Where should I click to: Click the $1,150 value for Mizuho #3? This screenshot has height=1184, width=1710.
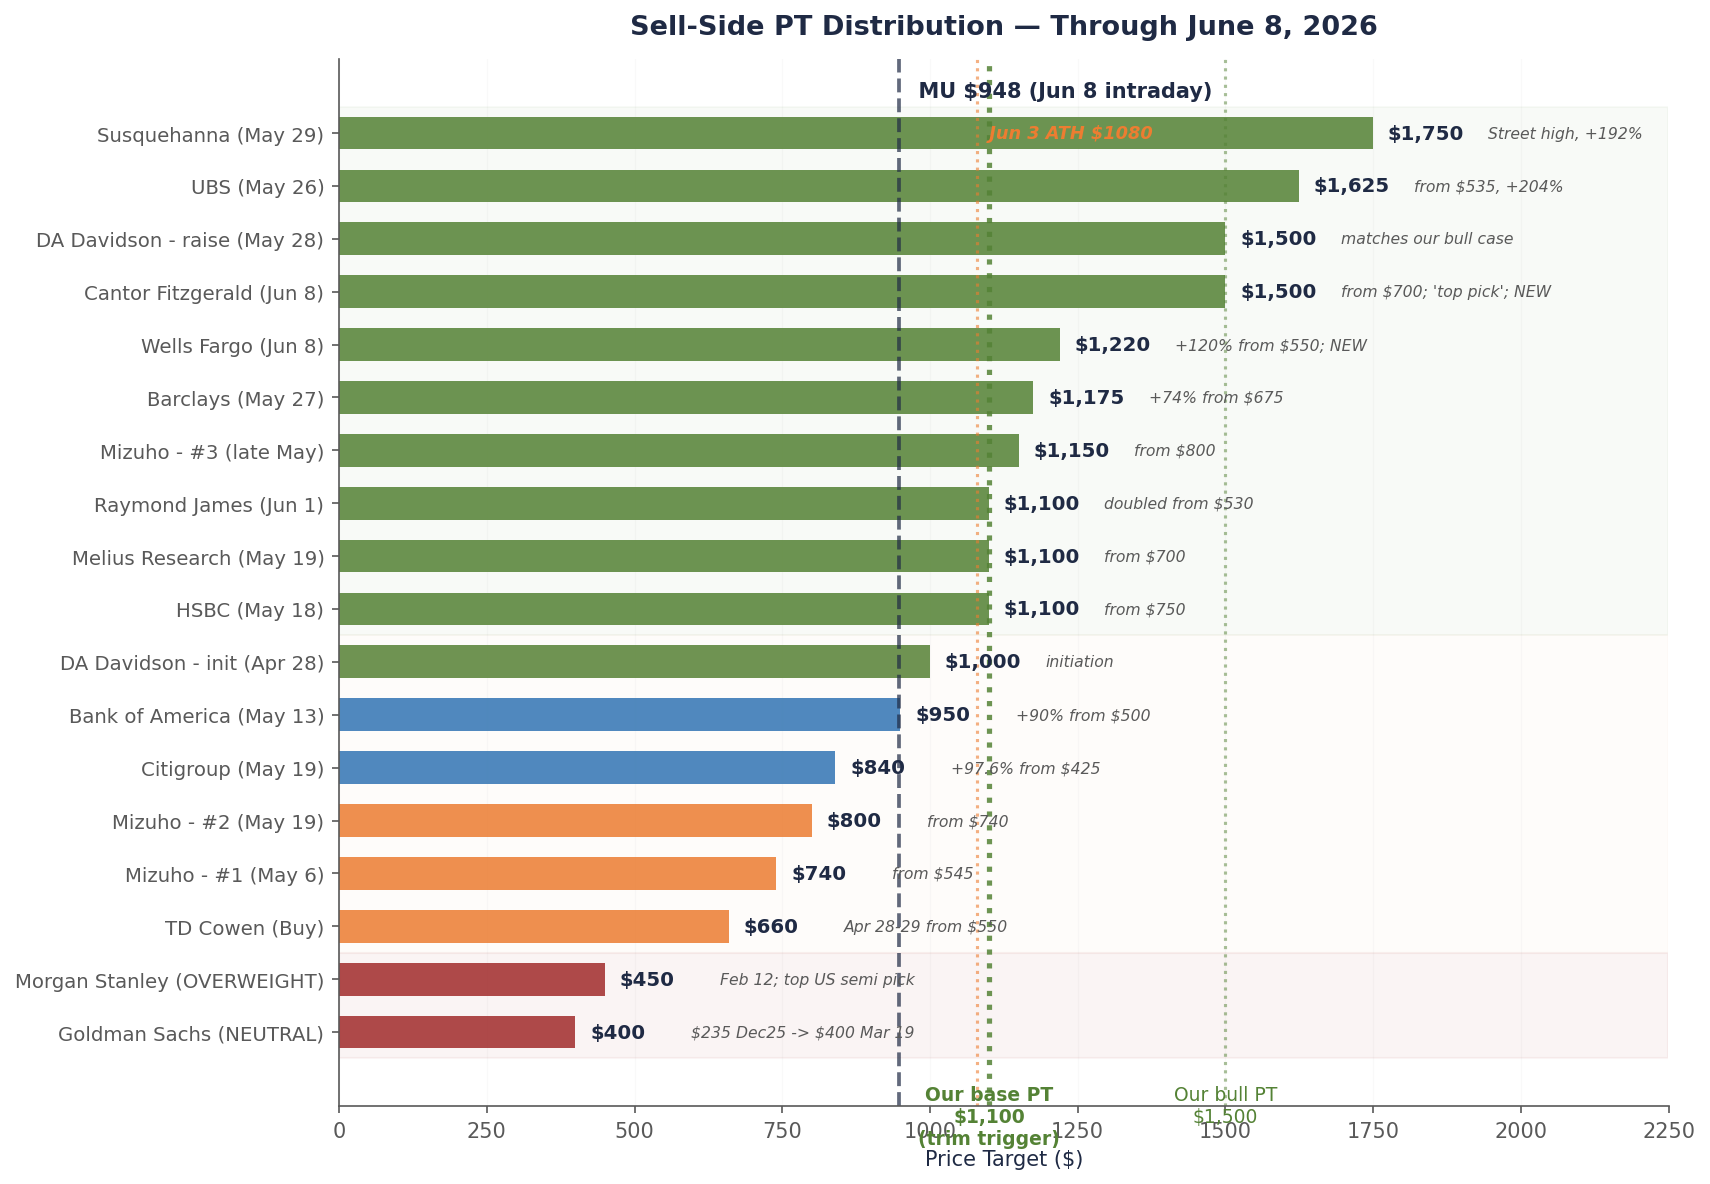pyautogui.click(x=1071, y=451)
